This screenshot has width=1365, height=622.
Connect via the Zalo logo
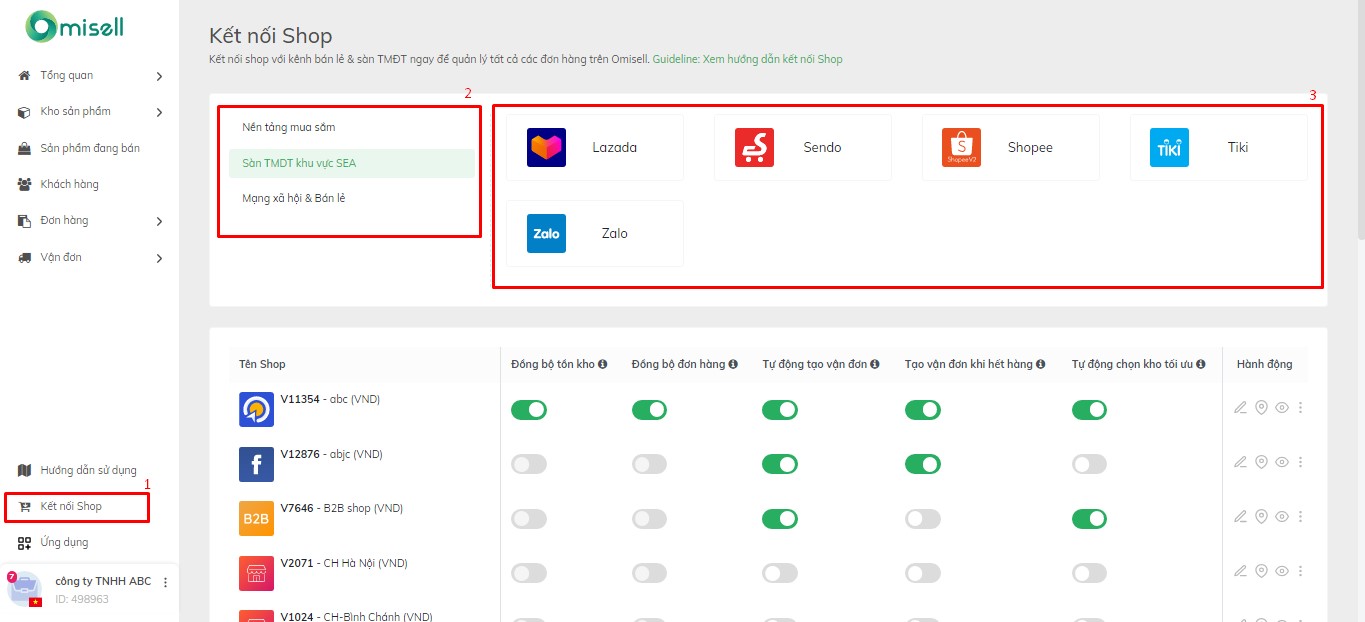click(546, 233)
